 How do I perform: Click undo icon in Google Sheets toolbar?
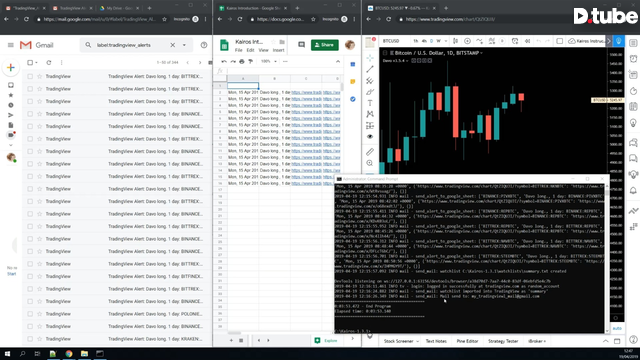pyautogui.click(x=224, y=61)
